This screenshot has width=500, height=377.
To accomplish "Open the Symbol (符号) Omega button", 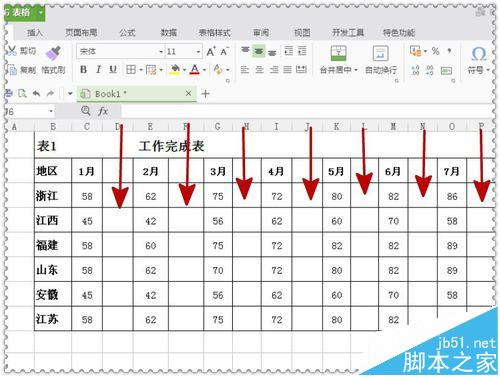I will [479, 60].
